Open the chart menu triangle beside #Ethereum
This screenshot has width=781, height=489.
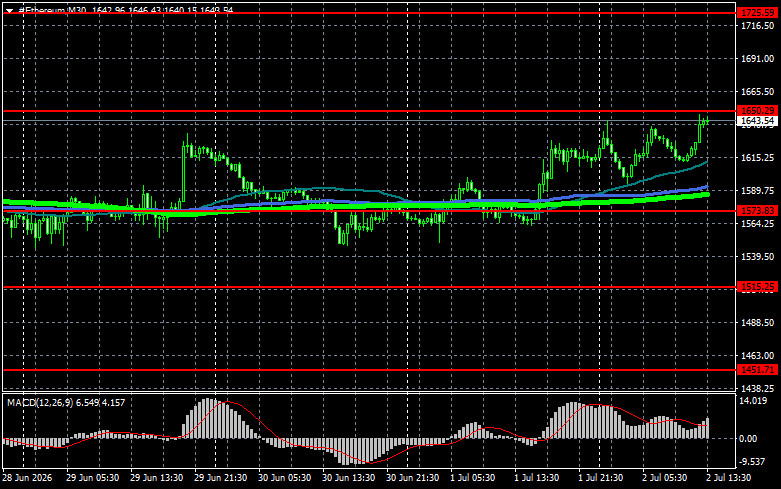pyautogui.click(x=9, y=10)
